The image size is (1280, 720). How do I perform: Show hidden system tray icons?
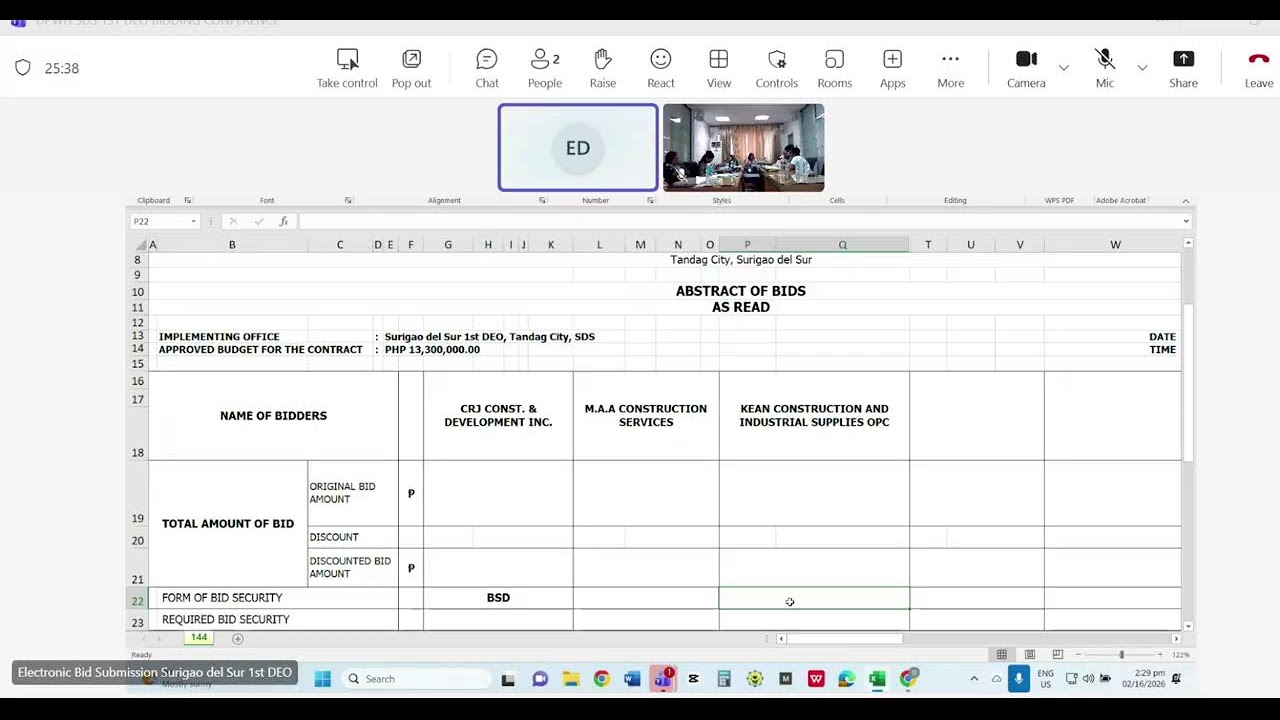[x=974, y=679]
